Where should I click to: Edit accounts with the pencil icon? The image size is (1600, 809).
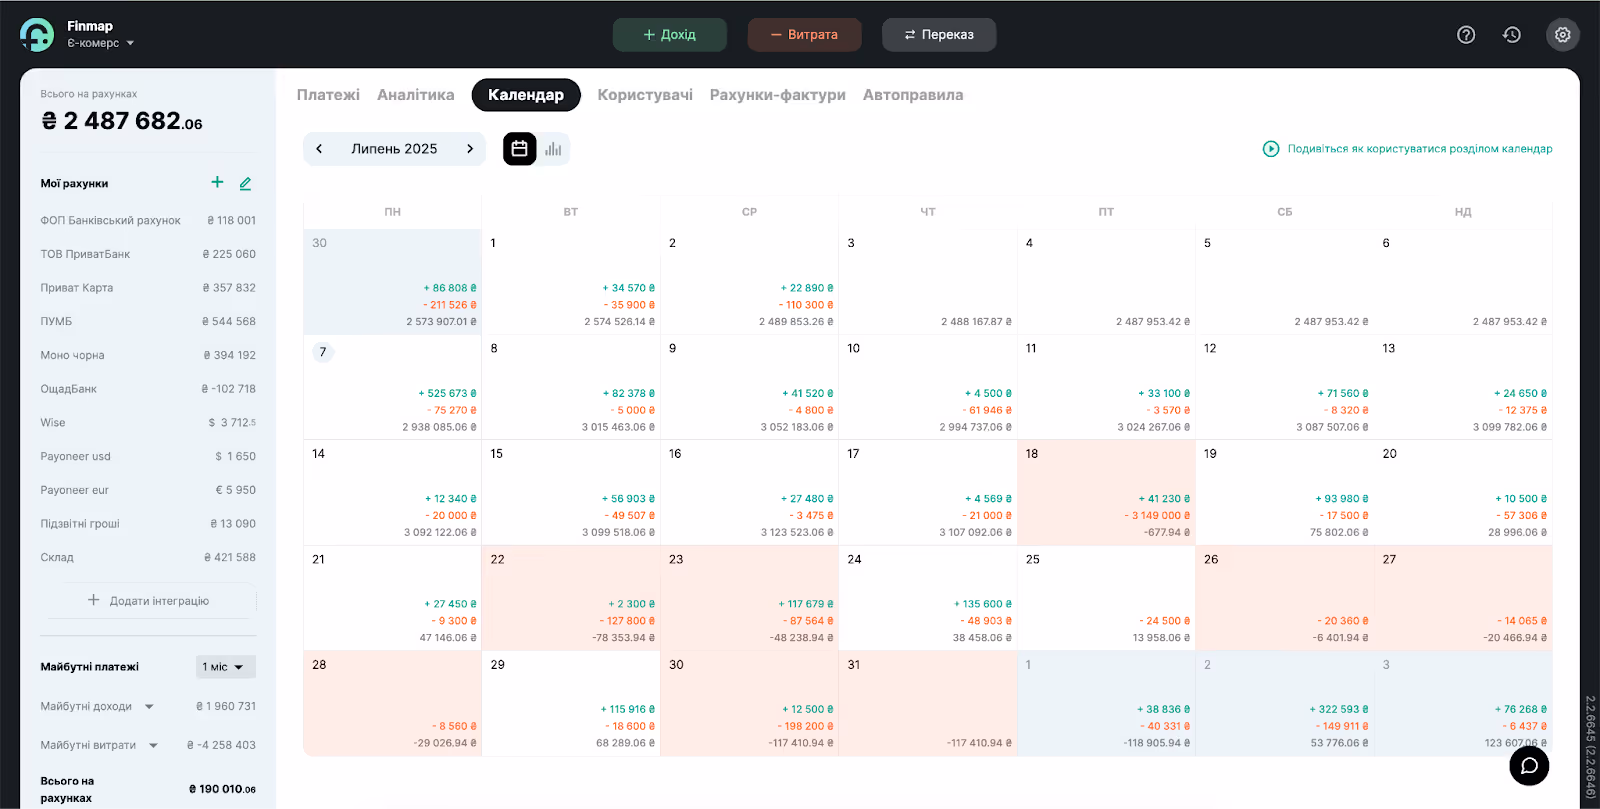tap(245, 183)
